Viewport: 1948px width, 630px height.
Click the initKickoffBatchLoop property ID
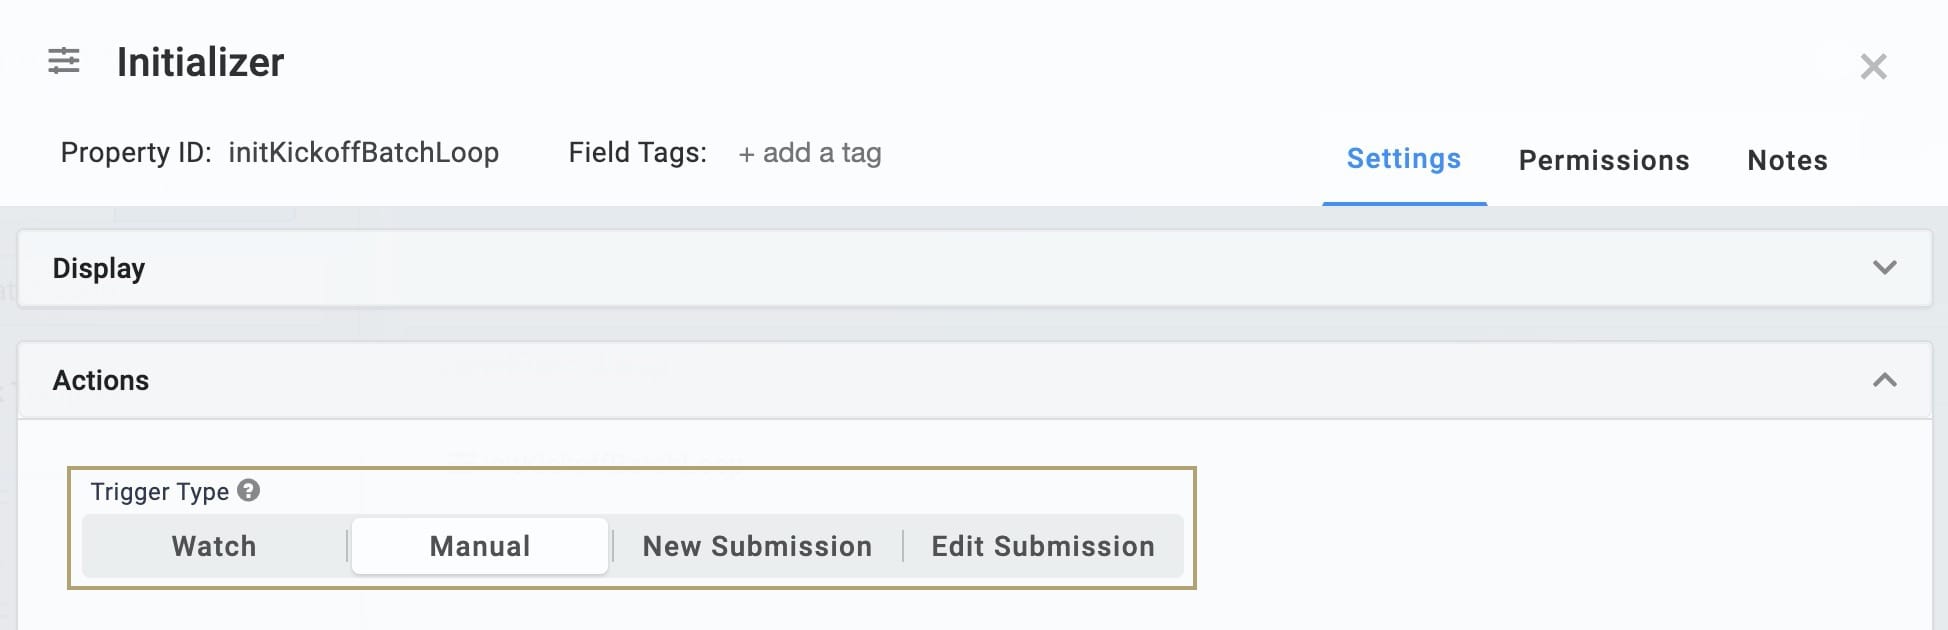pos(364,152)
